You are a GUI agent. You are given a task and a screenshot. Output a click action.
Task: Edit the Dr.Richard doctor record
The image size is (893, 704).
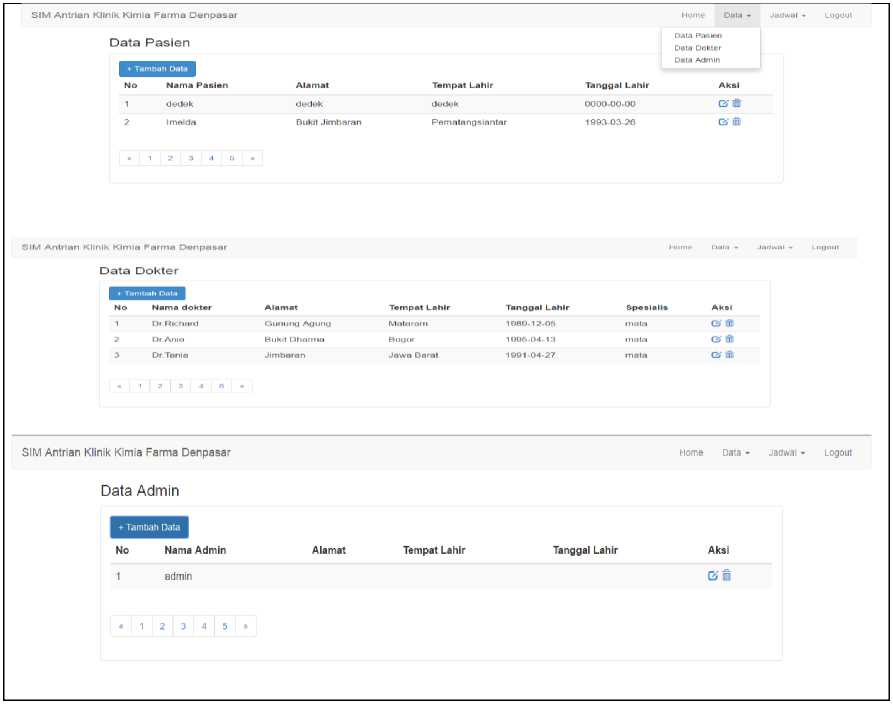point(715,323)
